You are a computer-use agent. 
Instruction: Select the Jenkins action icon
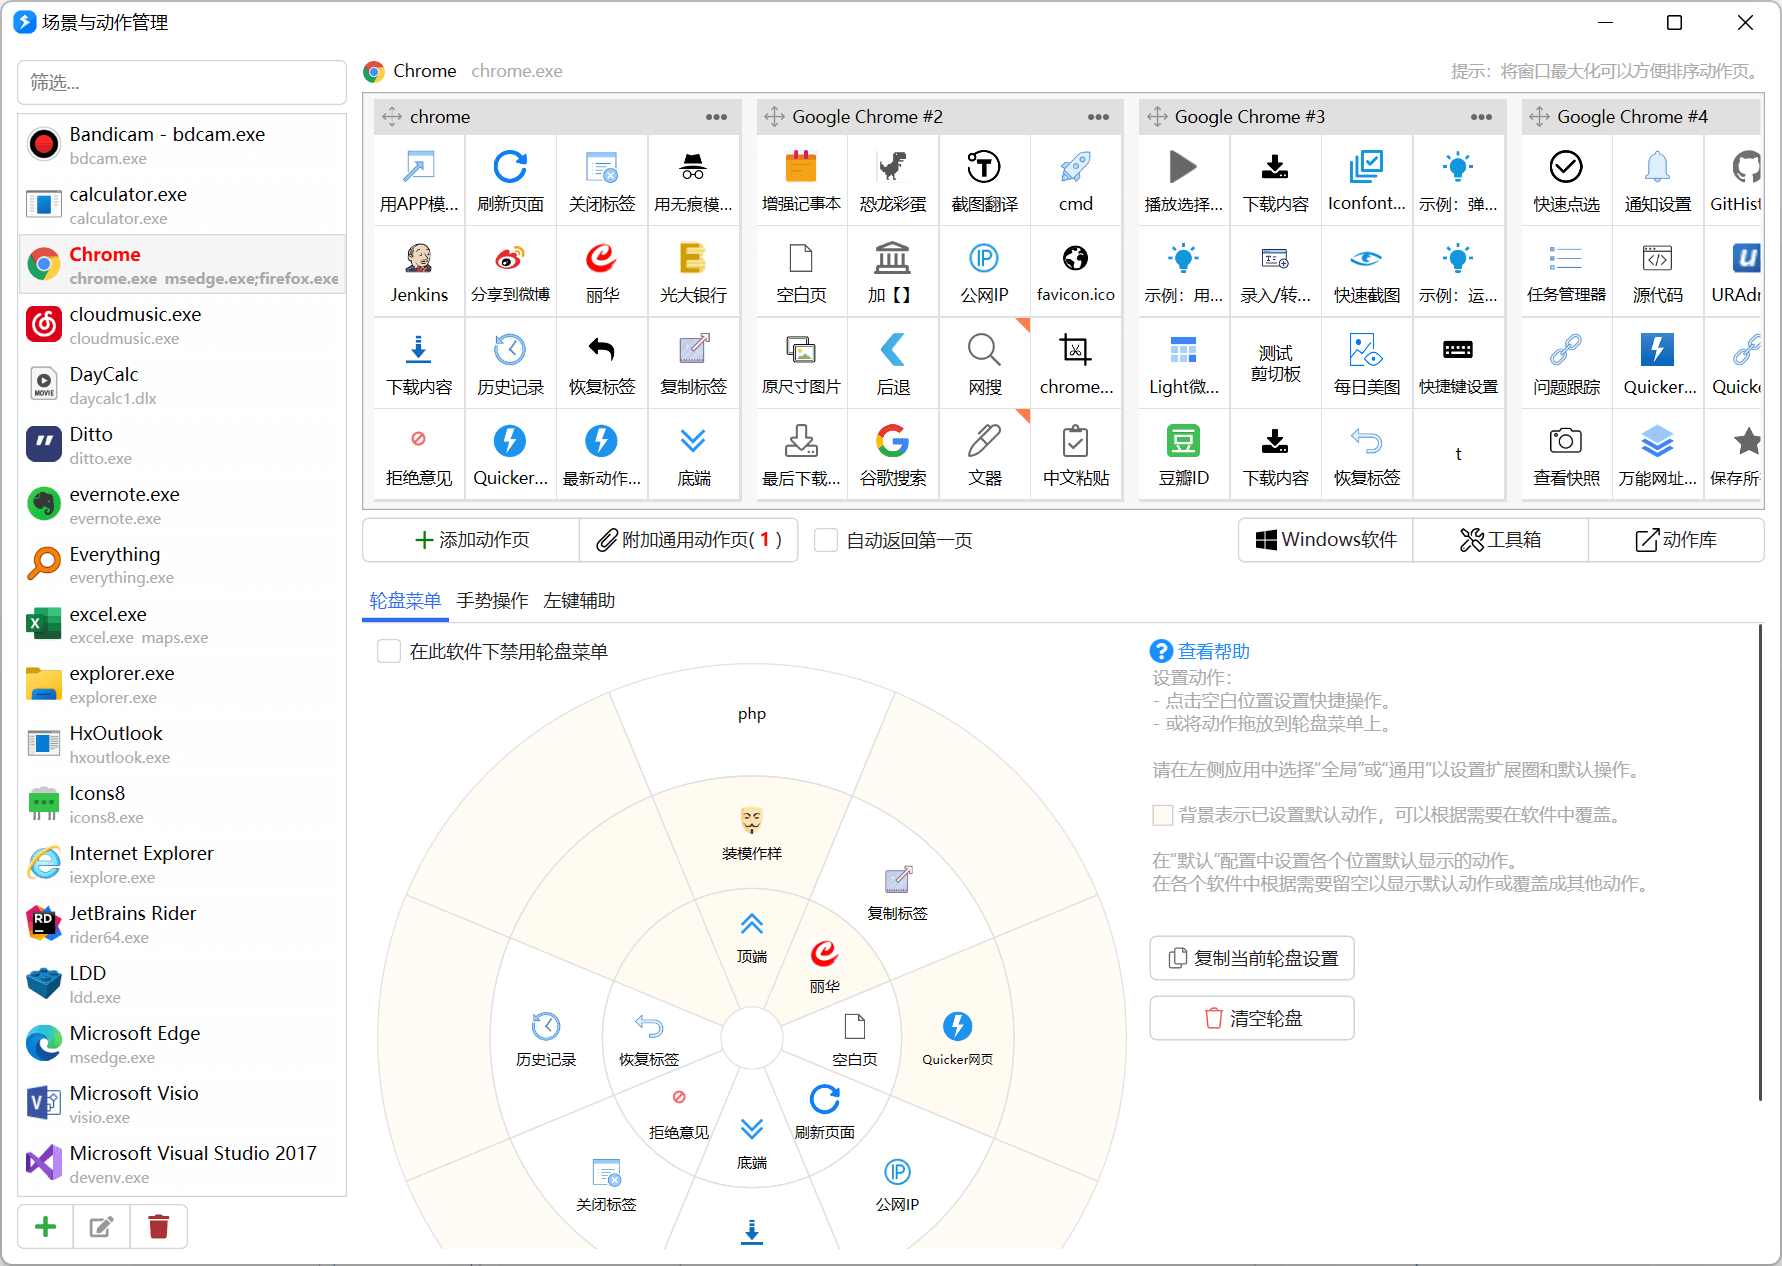[419, 272]
